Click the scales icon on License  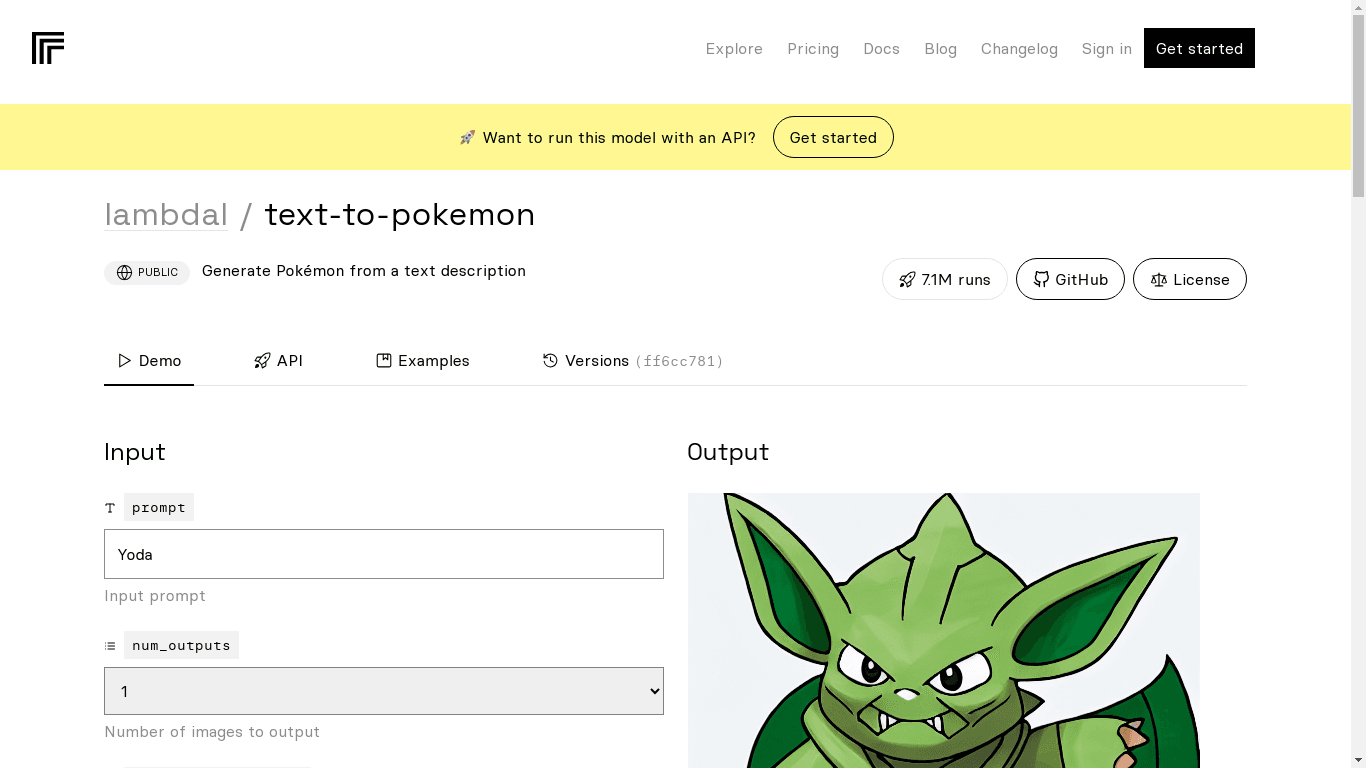click(x=1159, y=280)
